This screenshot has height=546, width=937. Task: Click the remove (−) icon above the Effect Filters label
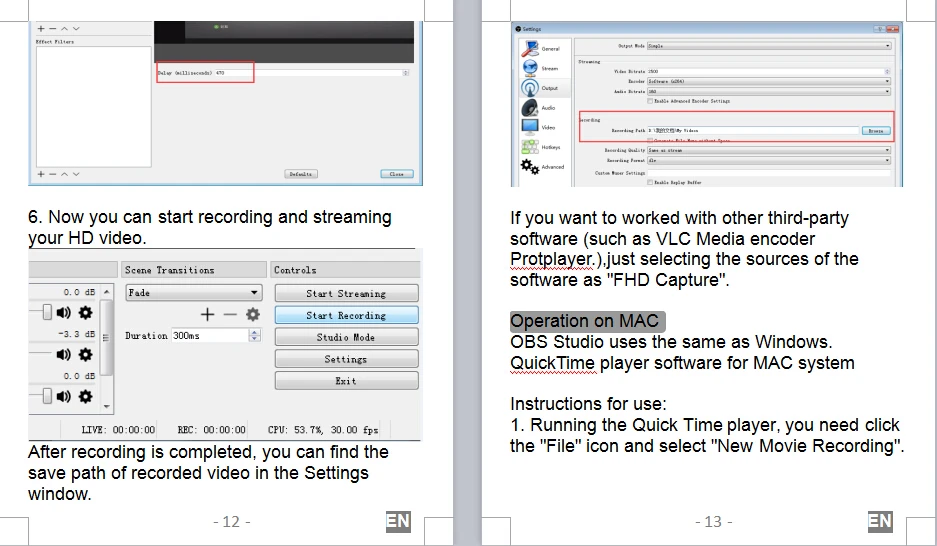pyautogui.click(x=53, y=28)
